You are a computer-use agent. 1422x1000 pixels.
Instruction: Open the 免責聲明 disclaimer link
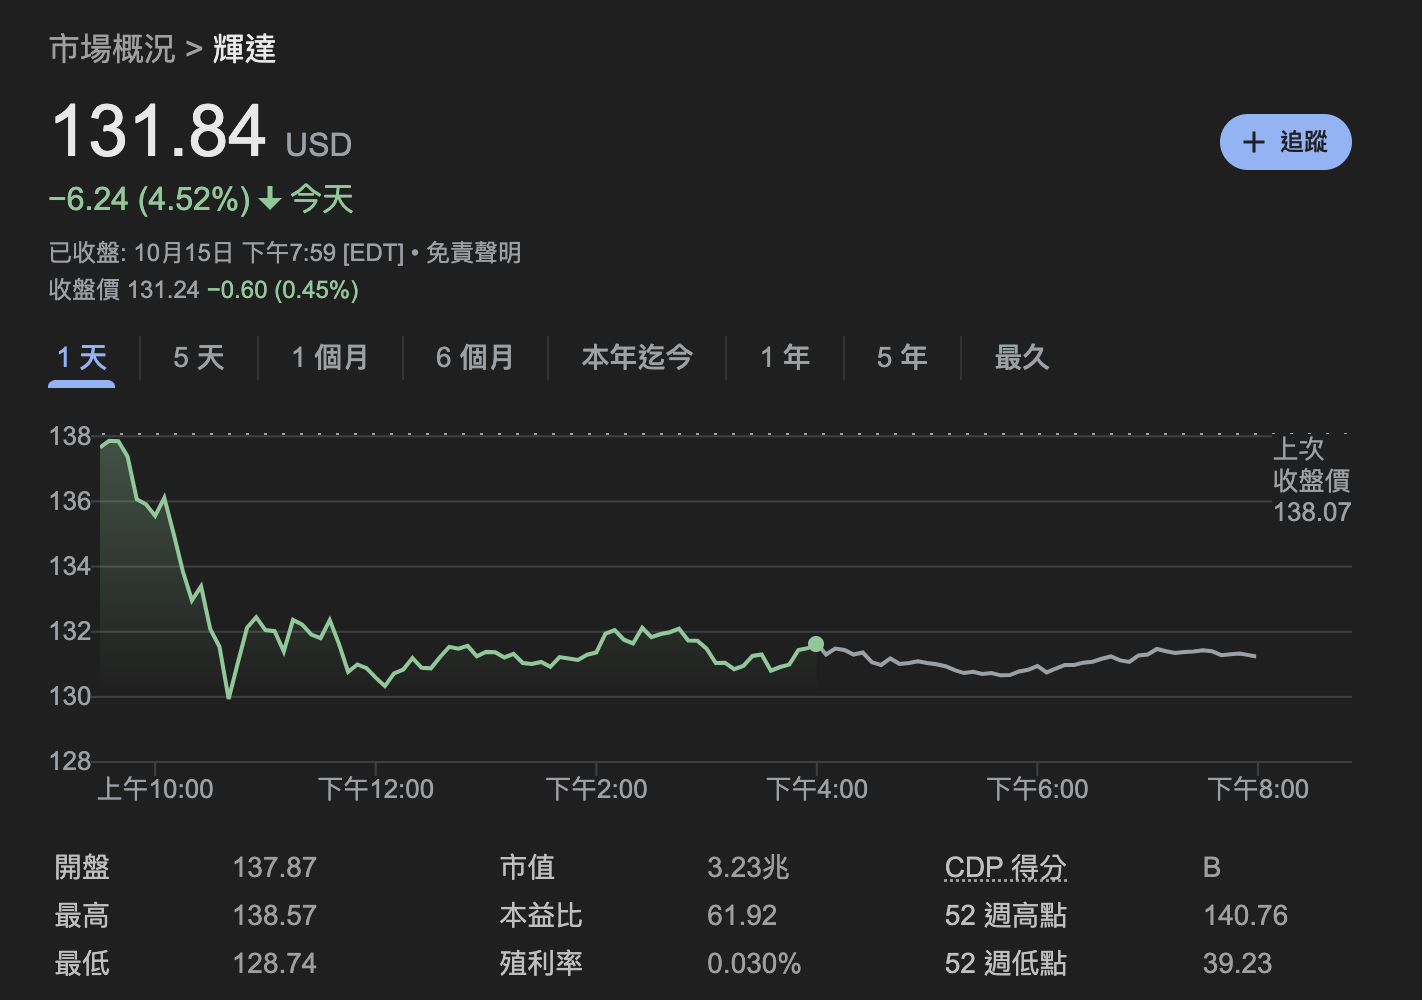474,252
